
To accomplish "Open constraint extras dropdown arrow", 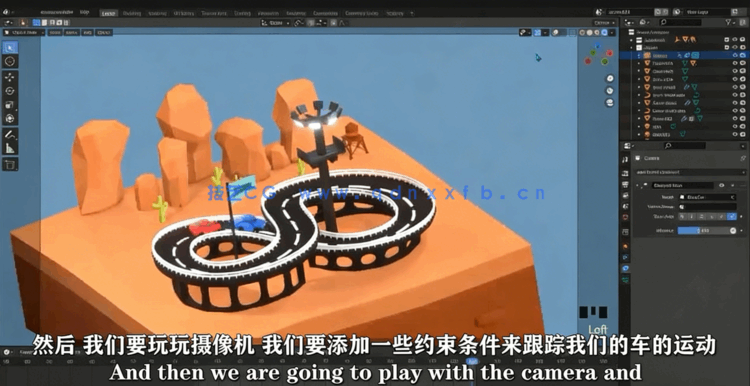I will click(733, 185).
